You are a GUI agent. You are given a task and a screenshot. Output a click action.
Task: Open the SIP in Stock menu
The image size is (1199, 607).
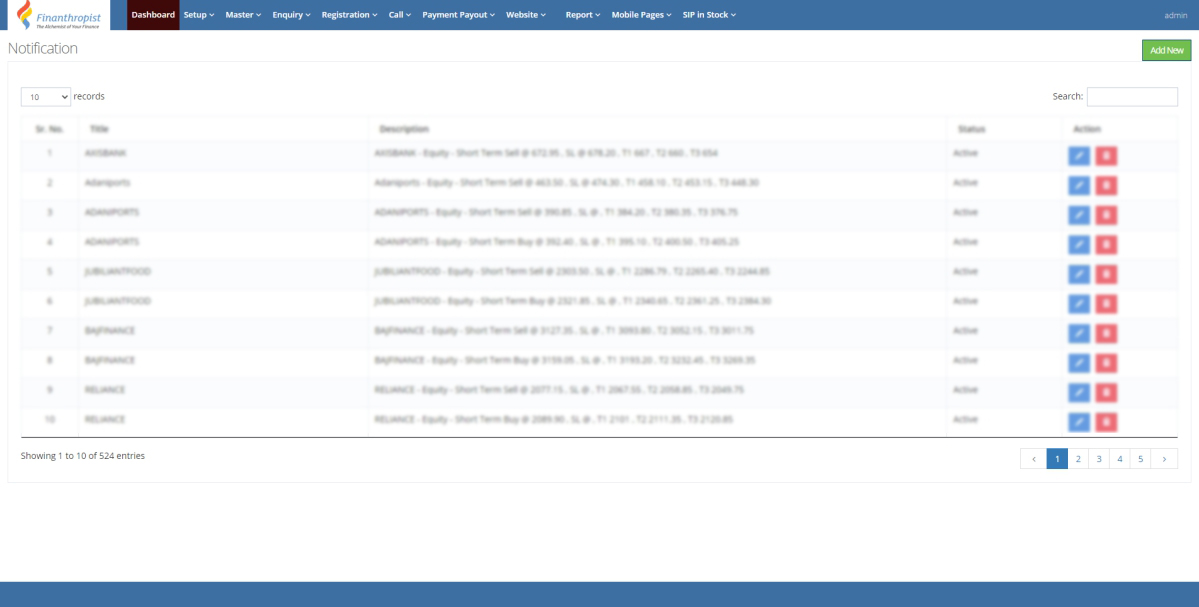point(709,15)
